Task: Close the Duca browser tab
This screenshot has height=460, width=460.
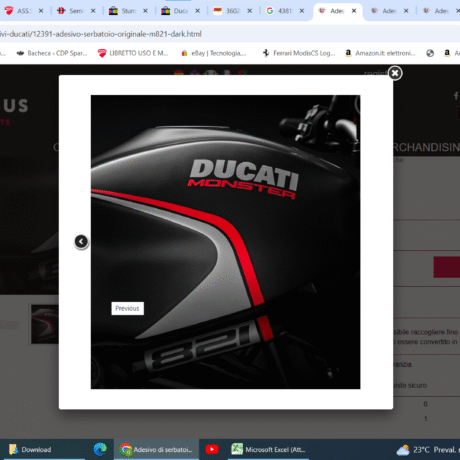Action: (x=197, y=11)
